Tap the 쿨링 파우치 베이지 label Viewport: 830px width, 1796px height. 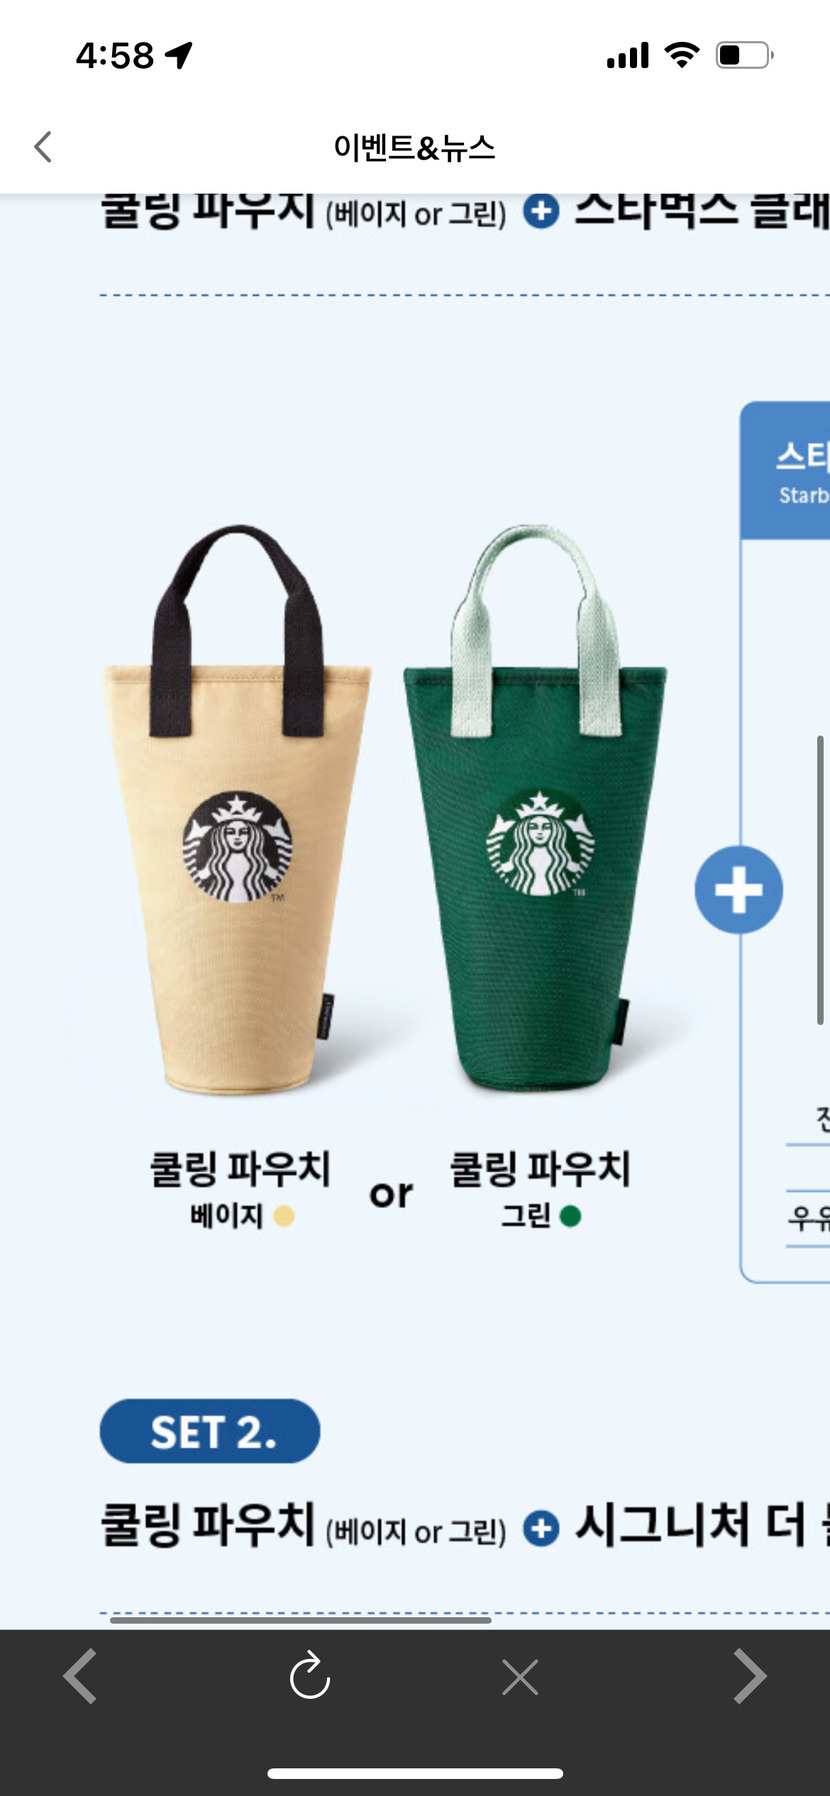pos(239,1190)
